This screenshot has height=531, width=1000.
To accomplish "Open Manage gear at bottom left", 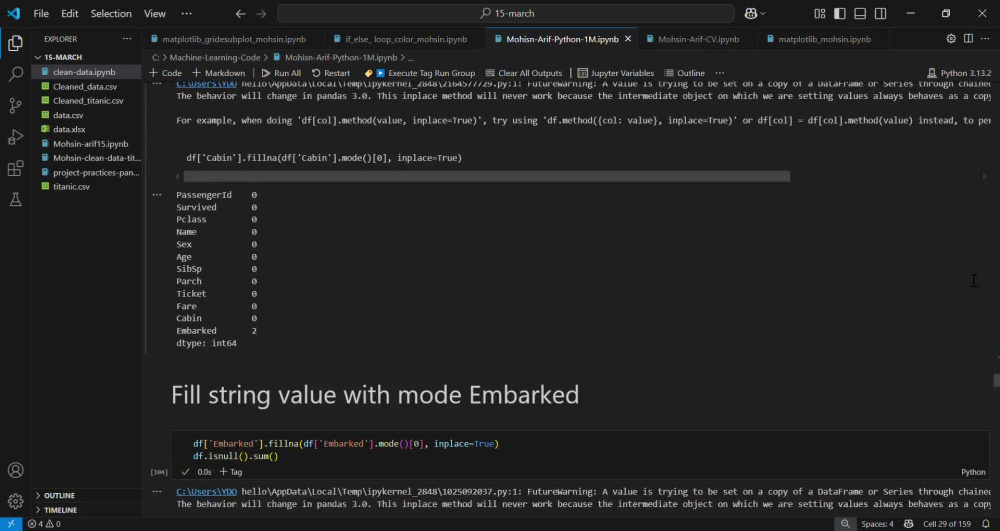I will 15,501.
